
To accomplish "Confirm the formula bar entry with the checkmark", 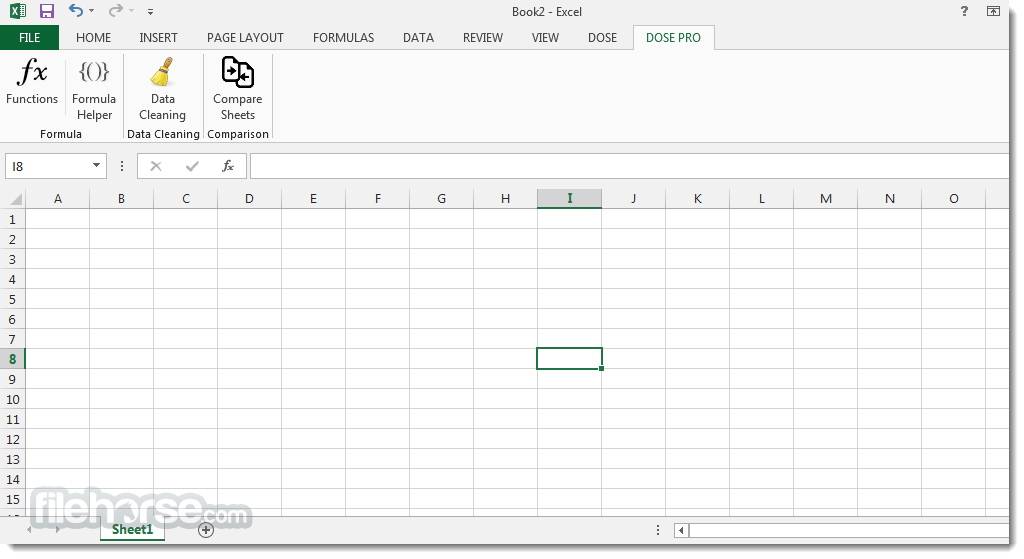I will (x=192, y=167).
